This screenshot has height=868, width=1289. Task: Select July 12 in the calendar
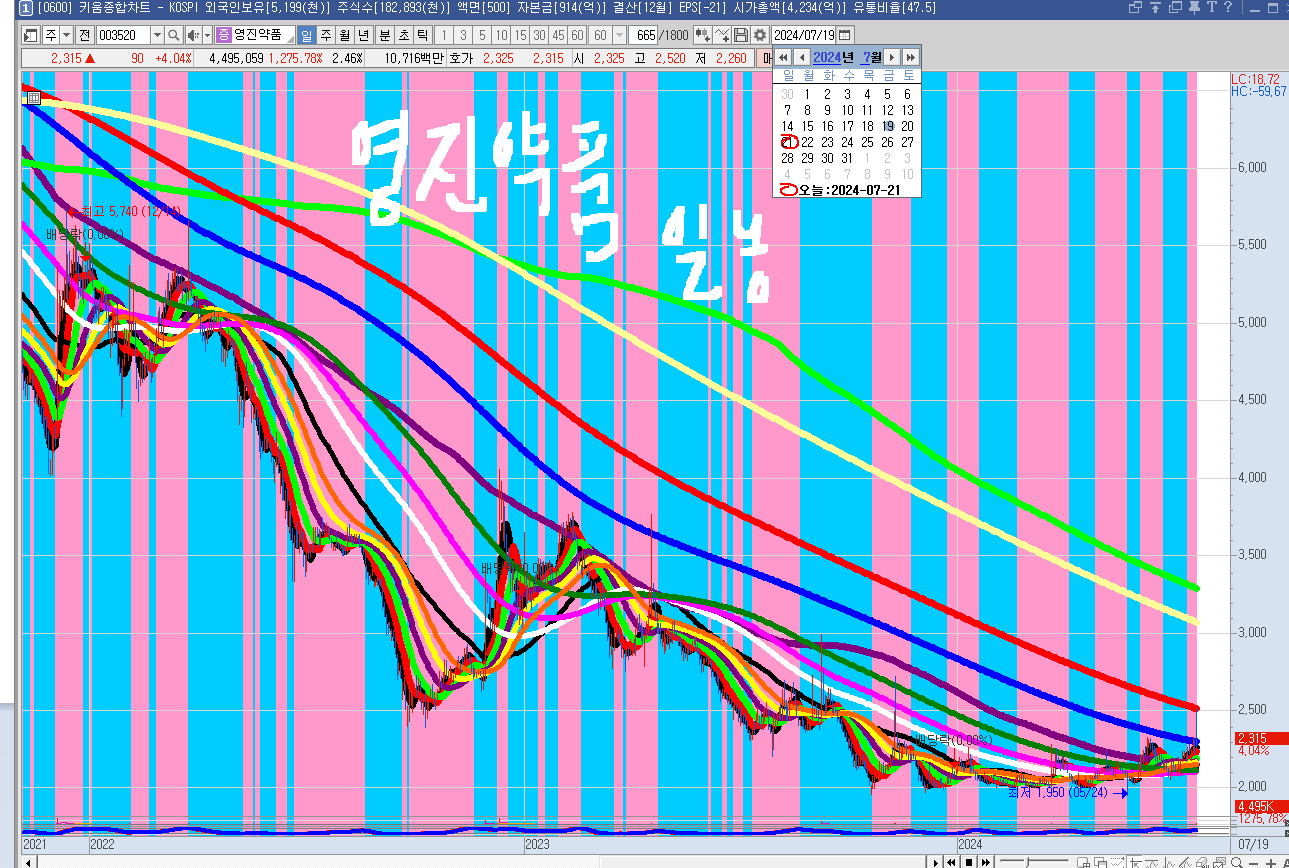pos(887,110)
